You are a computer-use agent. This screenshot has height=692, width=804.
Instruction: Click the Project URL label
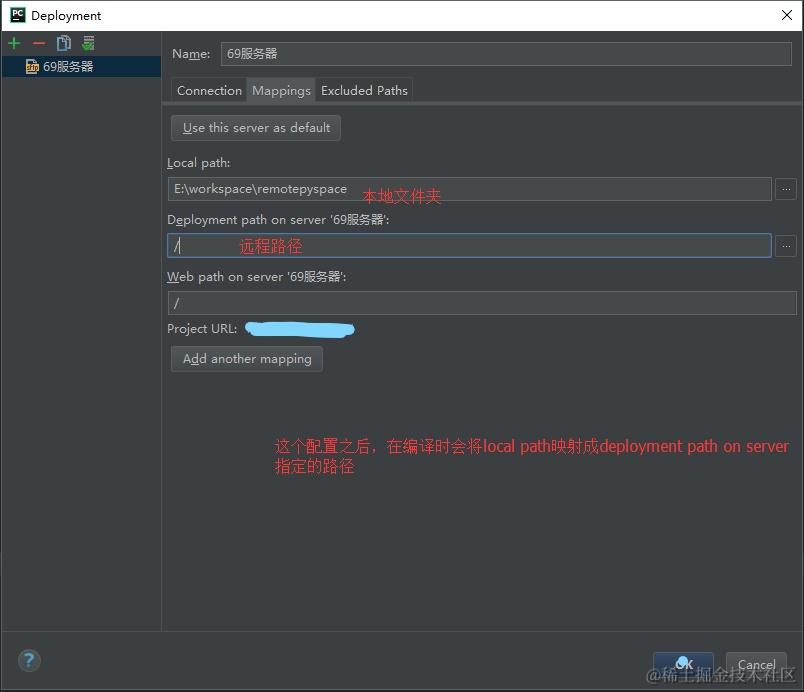202,329
